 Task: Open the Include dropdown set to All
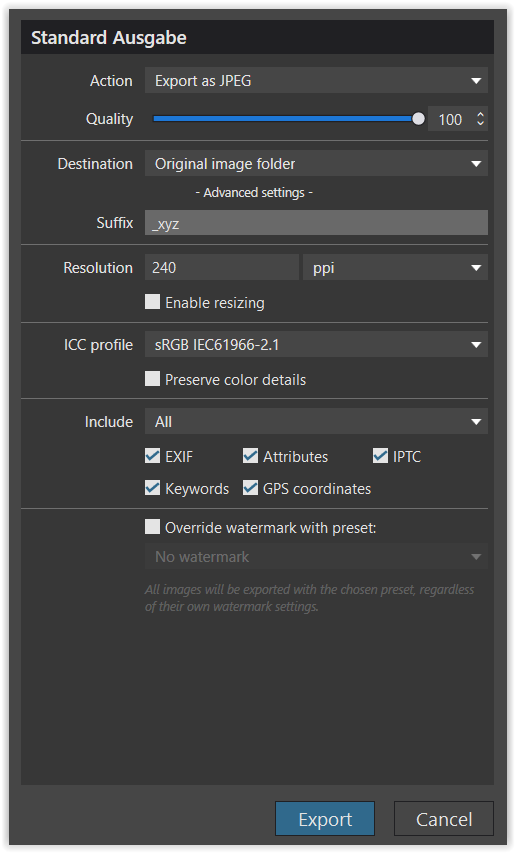[x=316, y=422]
